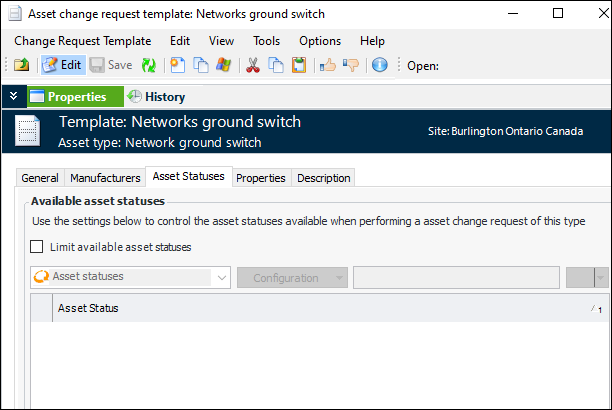Switch to the Manufacturers tab
The width and height of the screenshot is (612, 410).
[x=105, y=178]
